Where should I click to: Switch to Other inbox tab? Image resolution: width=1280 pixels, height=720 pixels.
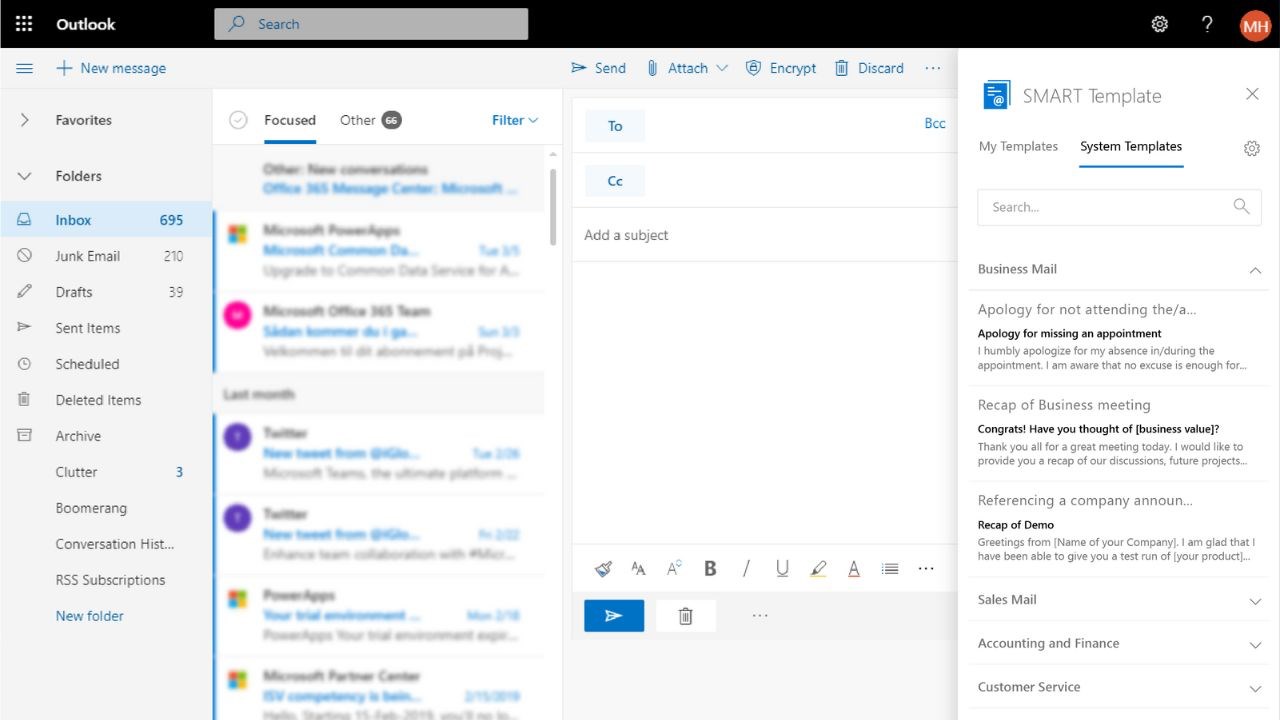pyautogui.click(x=370, y=120)
